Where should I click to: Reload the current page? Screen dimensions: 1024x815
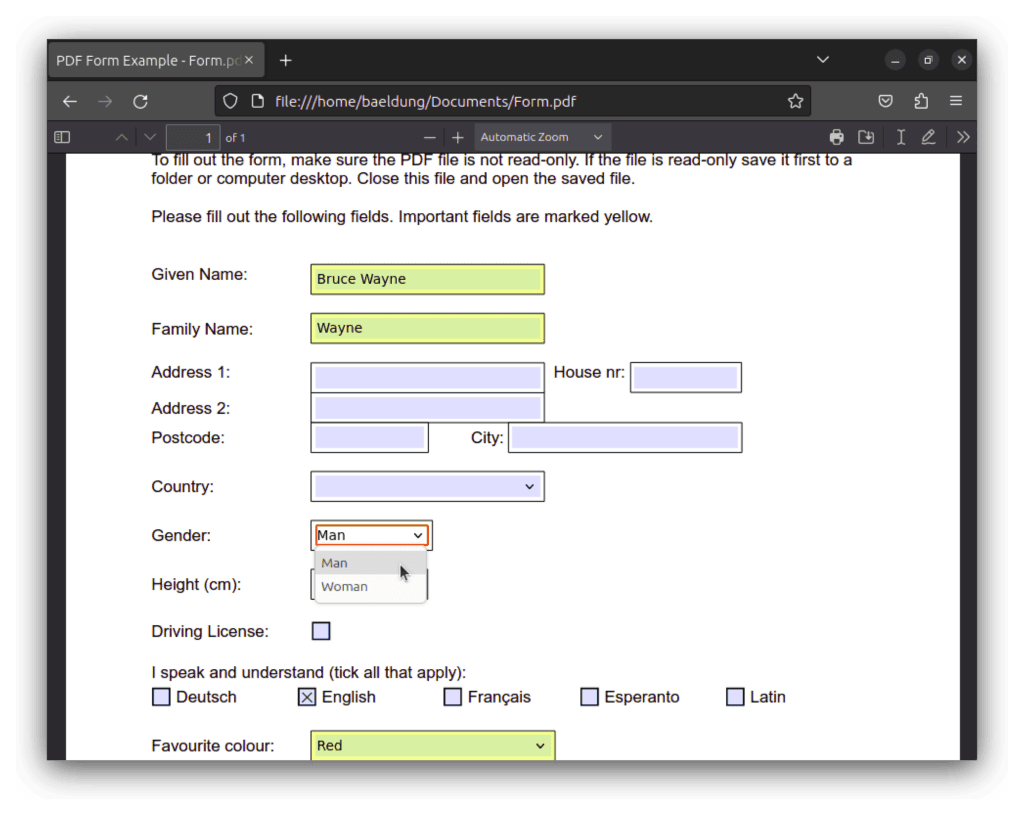pos(140,101)
